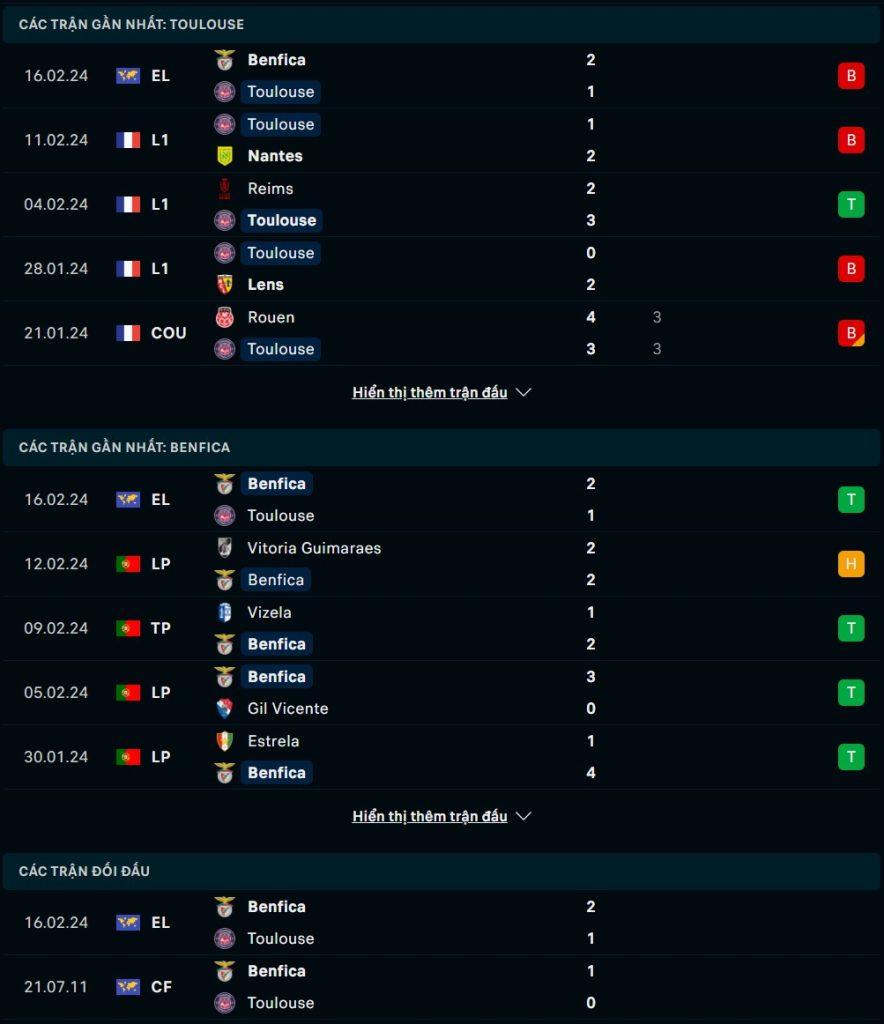Click the red B result badge for Toulouse–Nantes
884x1024 pixels.
(851, 140)
